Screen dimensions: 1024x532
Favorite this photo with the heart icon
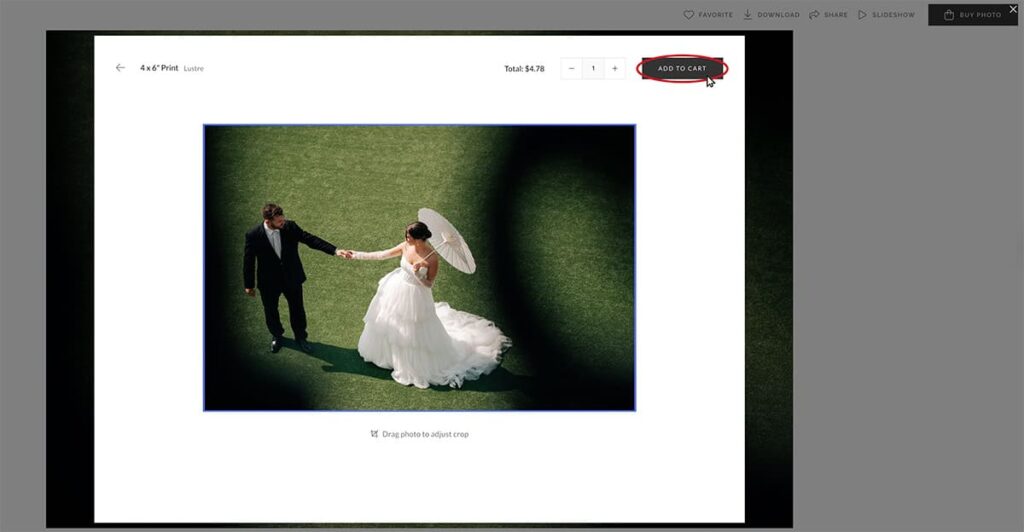(708, 14)
